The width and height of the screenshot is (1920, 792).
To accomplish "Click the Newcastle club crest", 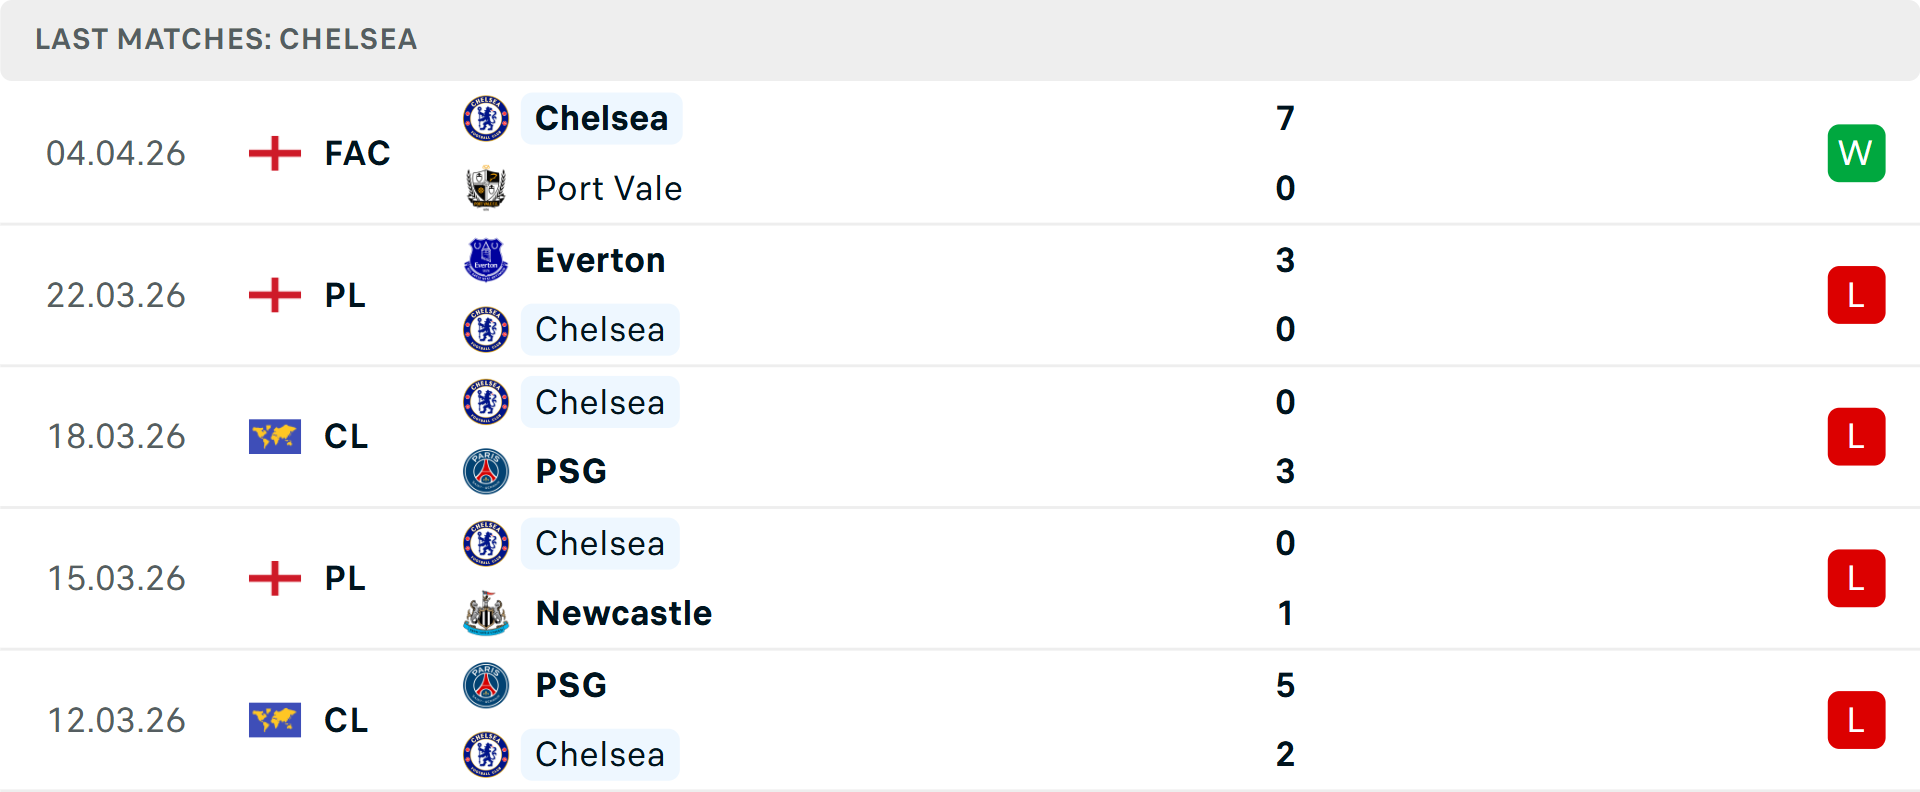I will (486, 613).
